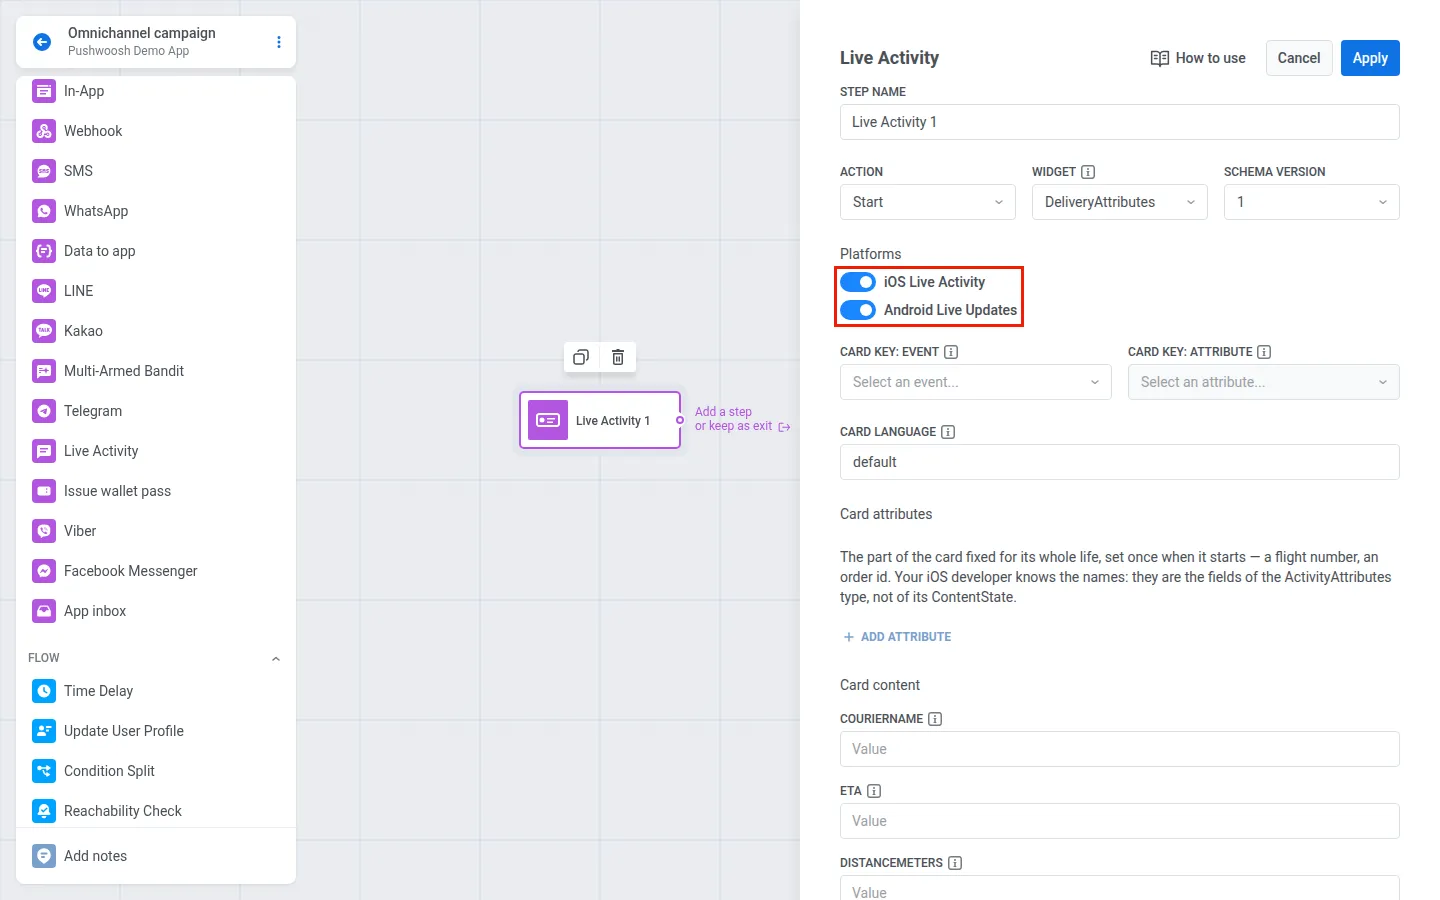Click the COURIERNAME value field
Screen dimensions: 1440x900
click(1120, 749)
